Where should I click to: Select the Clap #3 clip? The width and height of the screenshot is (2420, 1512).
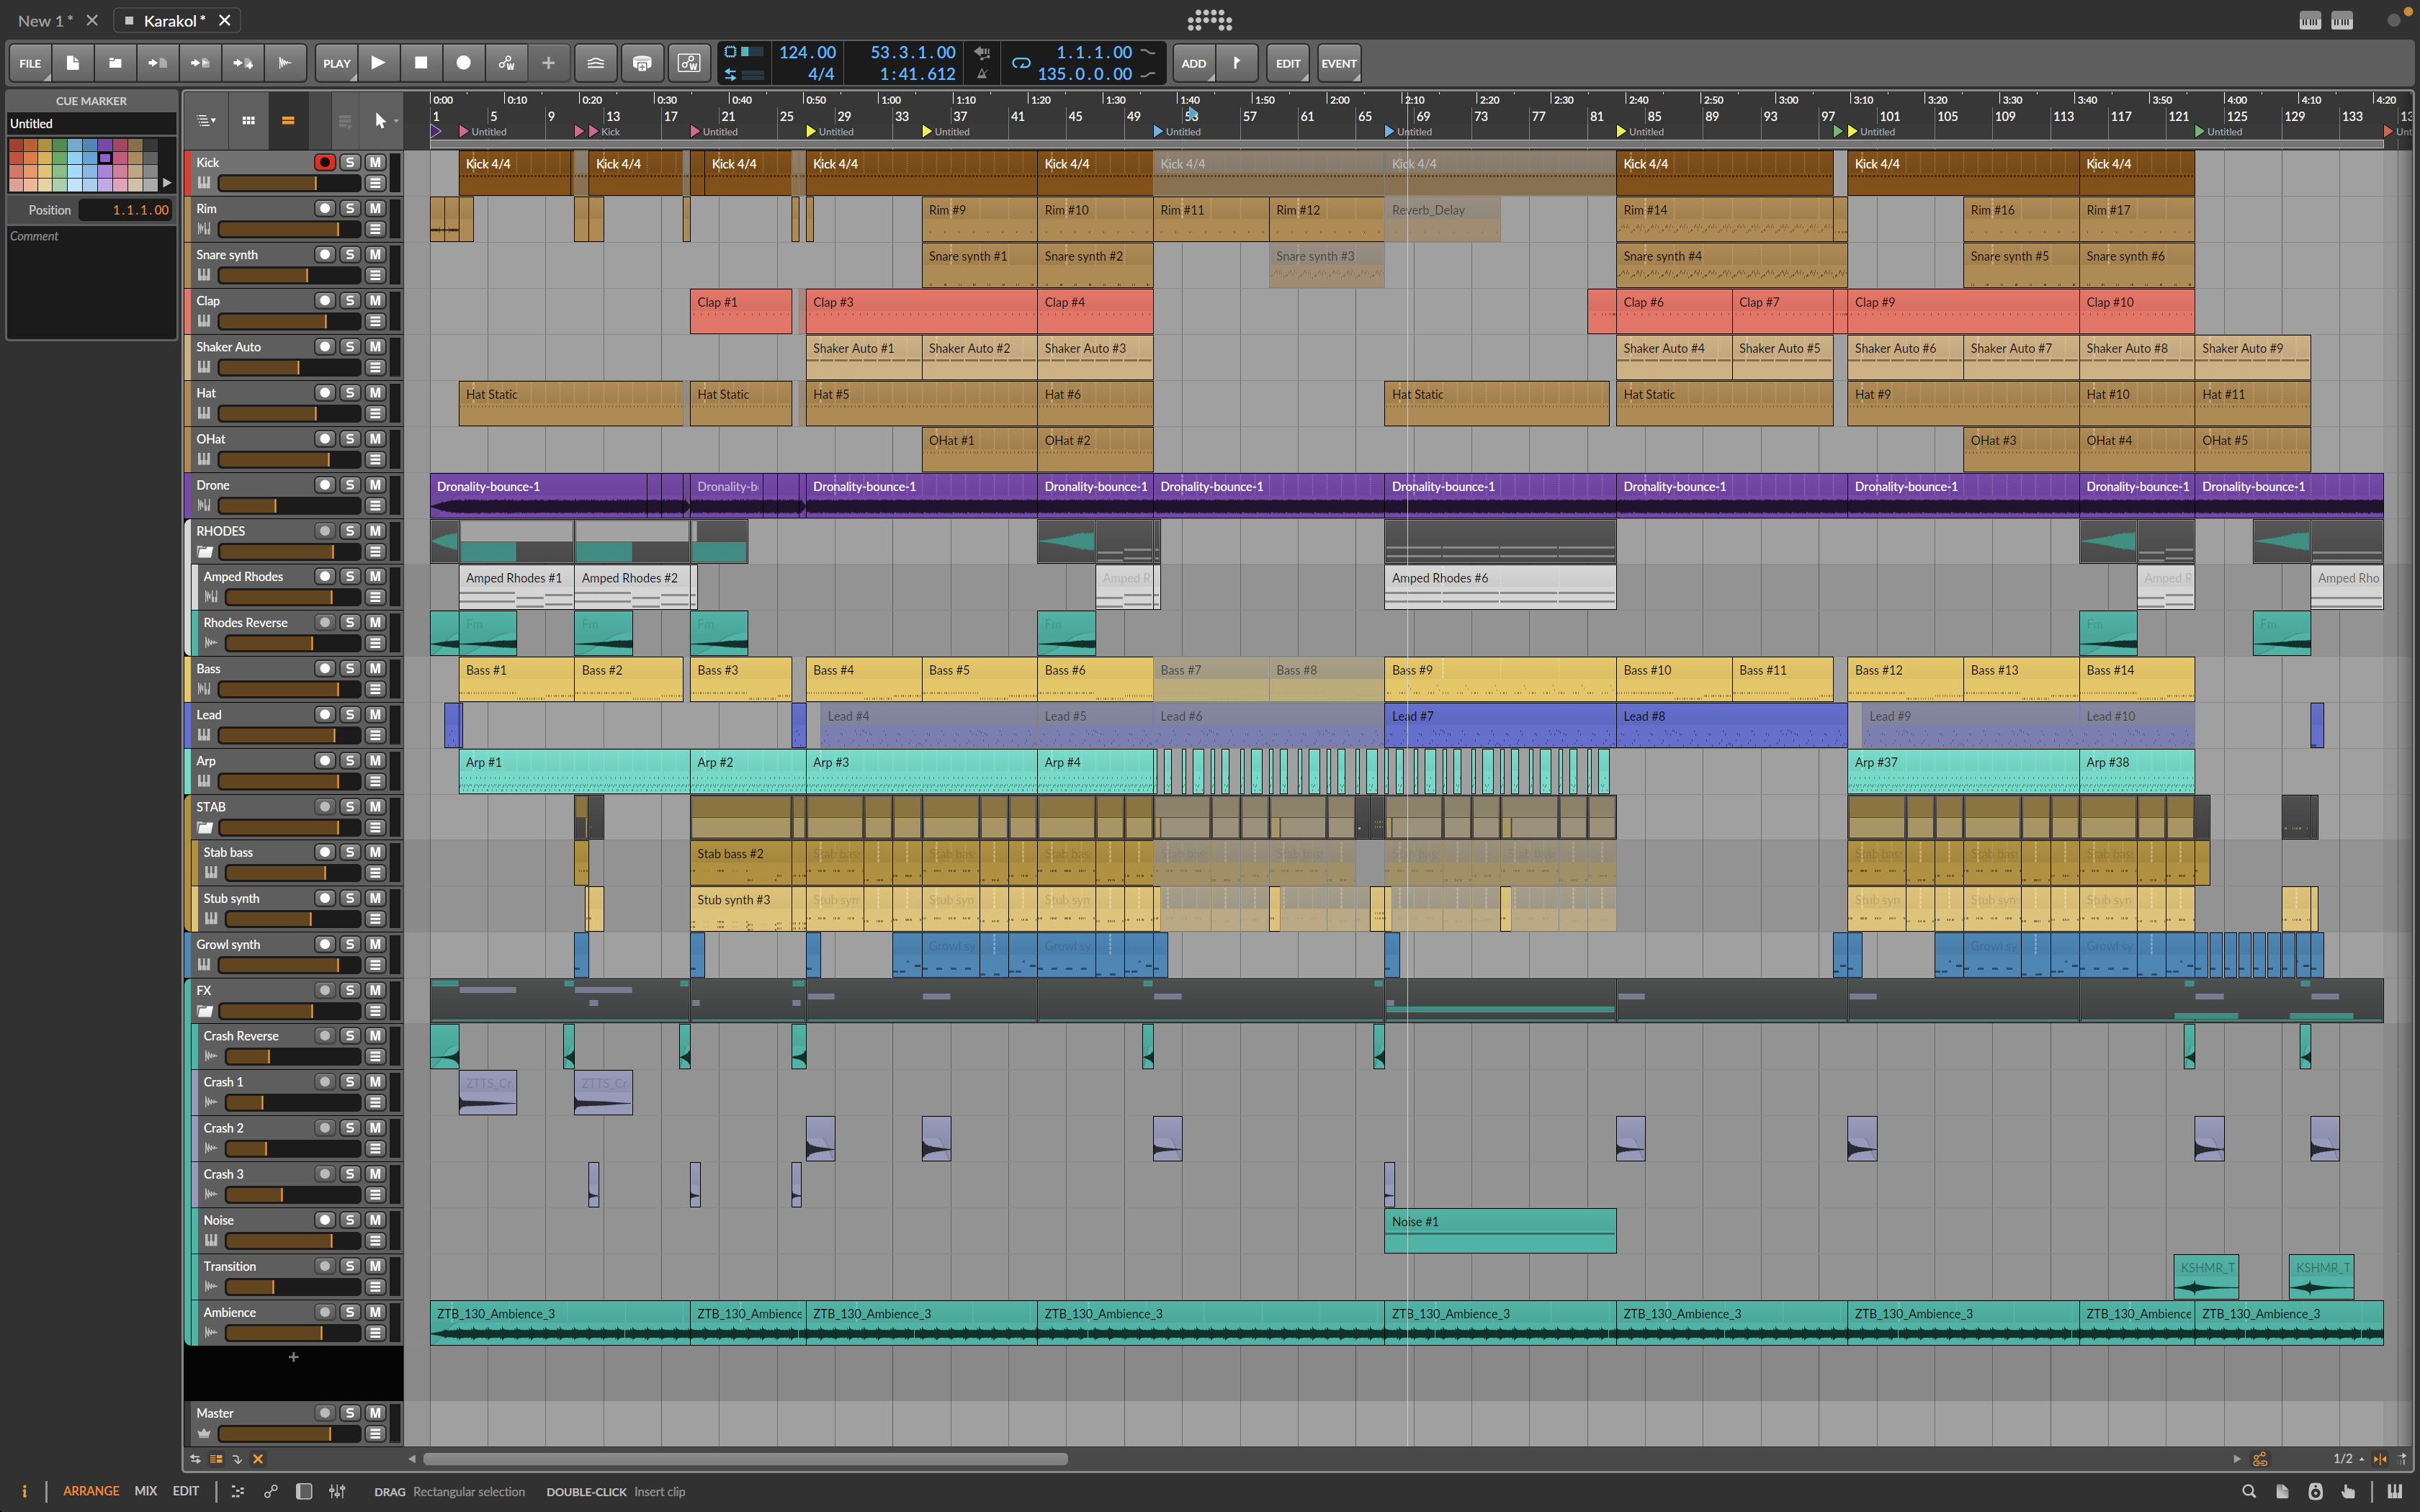pyautogui.click(x=922, y=311)
